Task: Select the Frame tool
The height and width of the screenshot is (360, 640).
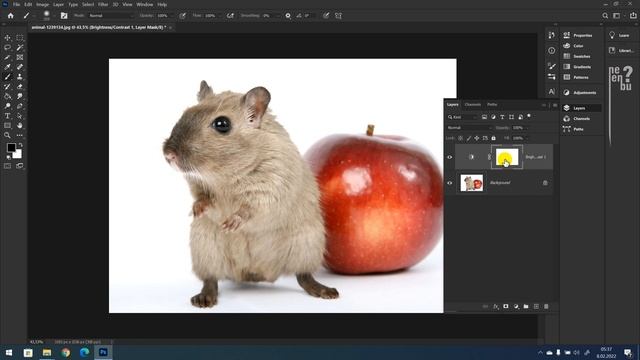Action: (x=20, y=57)
